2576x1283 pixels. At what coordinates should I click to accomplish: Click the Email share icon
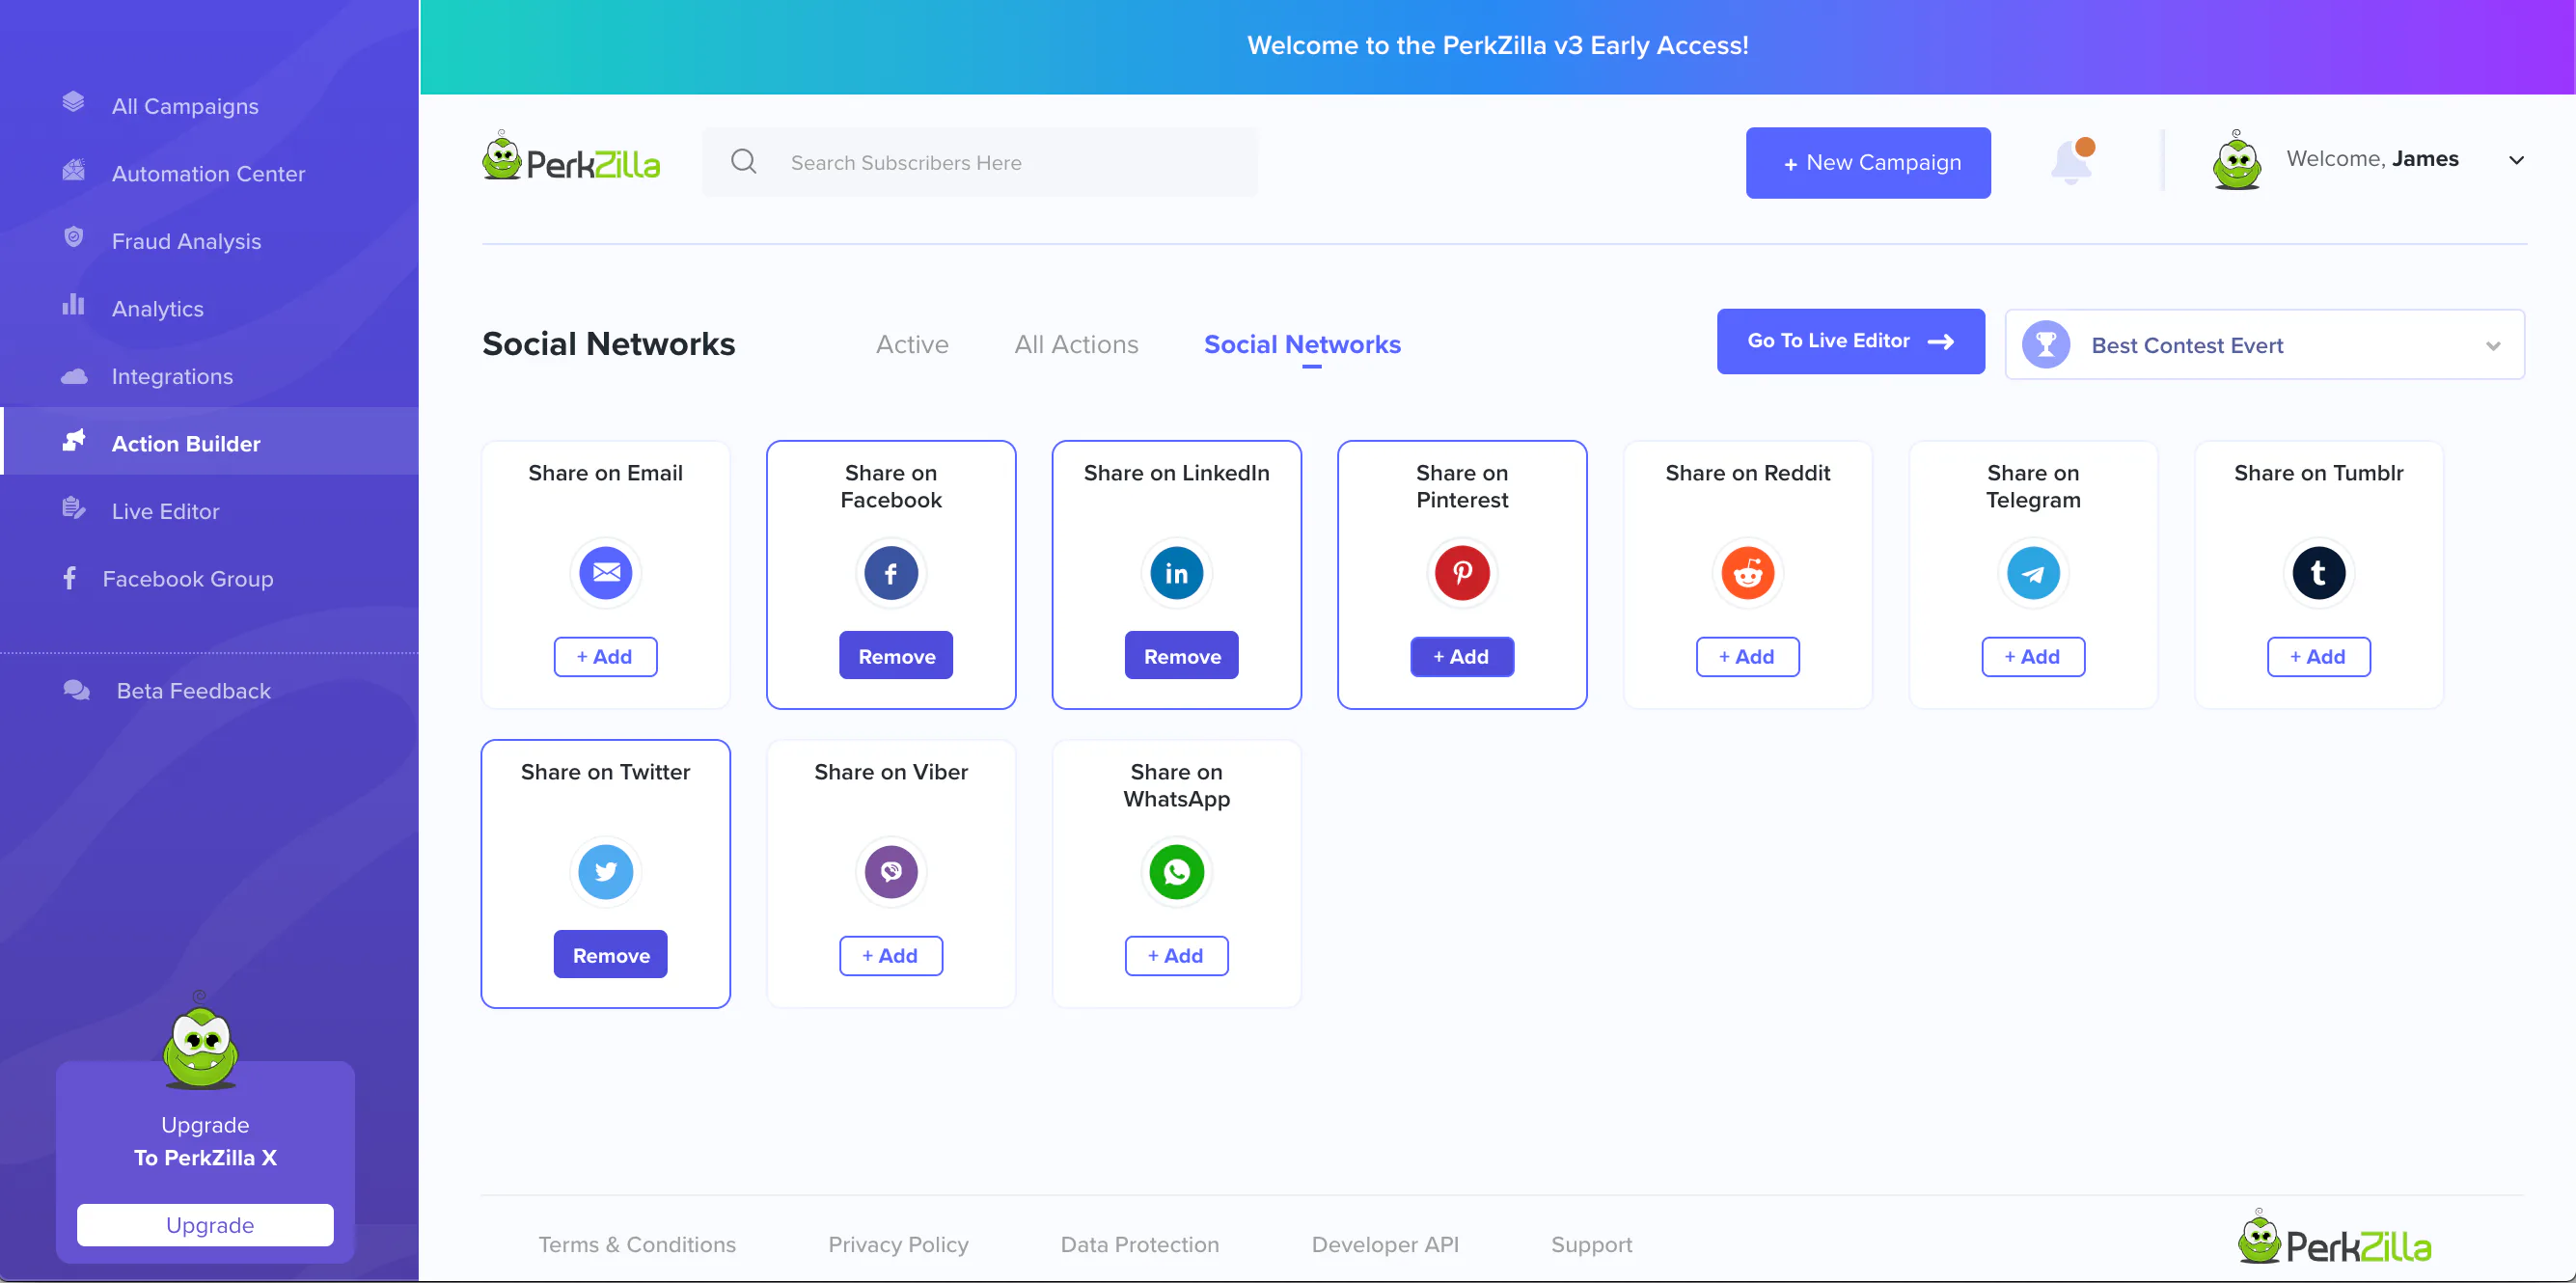click(605, 572)
